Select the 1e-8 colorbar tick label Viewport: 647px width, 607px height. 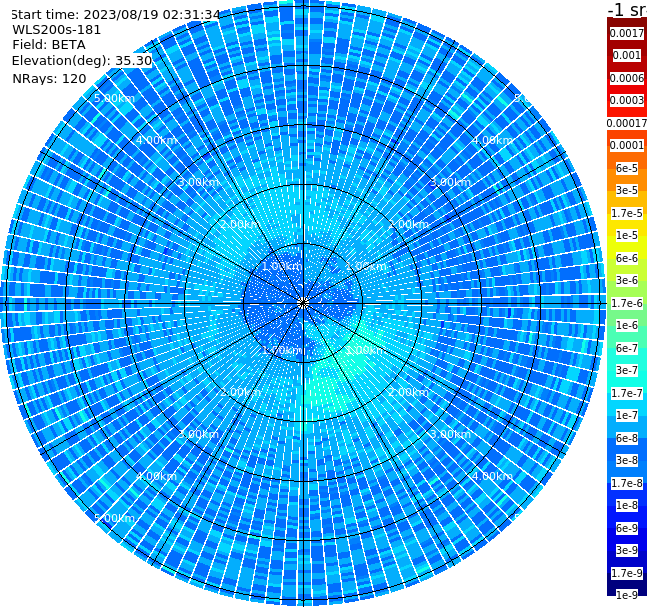[627, 505]
